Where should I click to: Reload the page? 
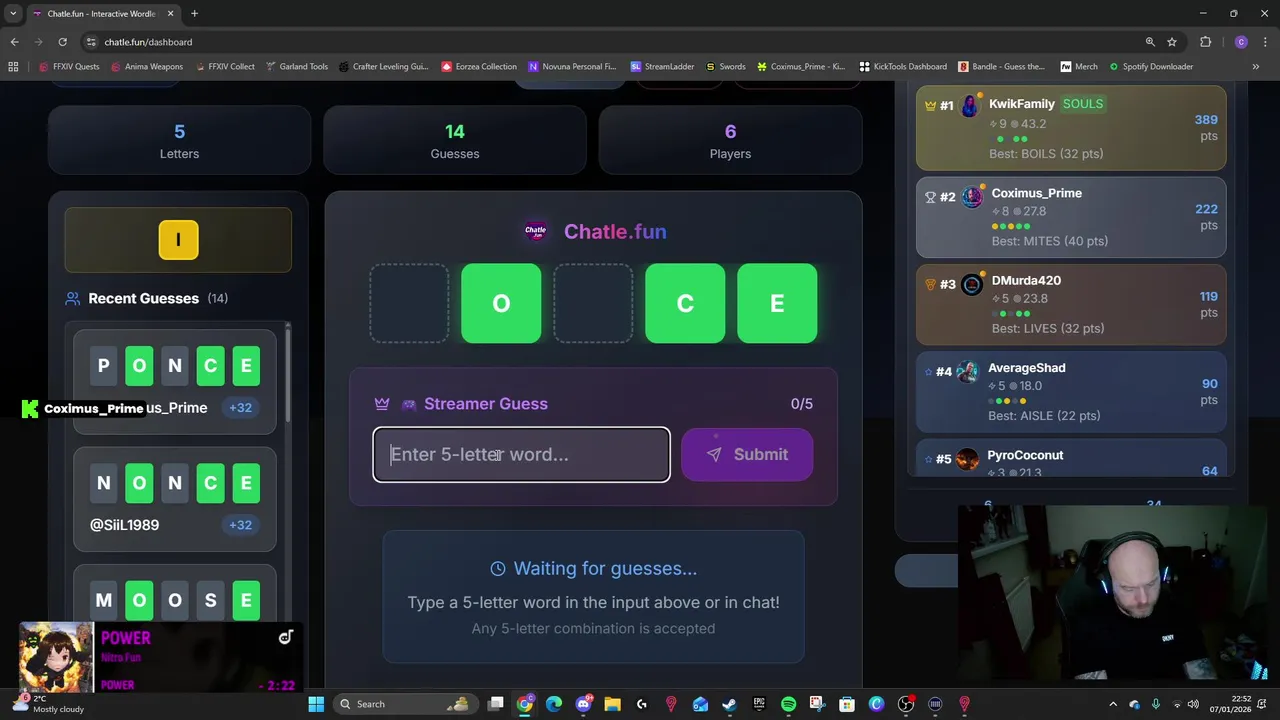62,42
